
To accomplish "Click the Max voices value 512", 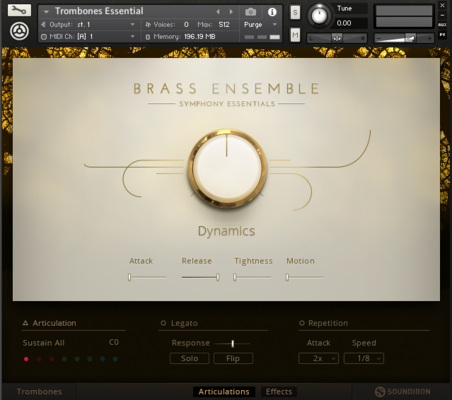I will (x=224, y=25).
